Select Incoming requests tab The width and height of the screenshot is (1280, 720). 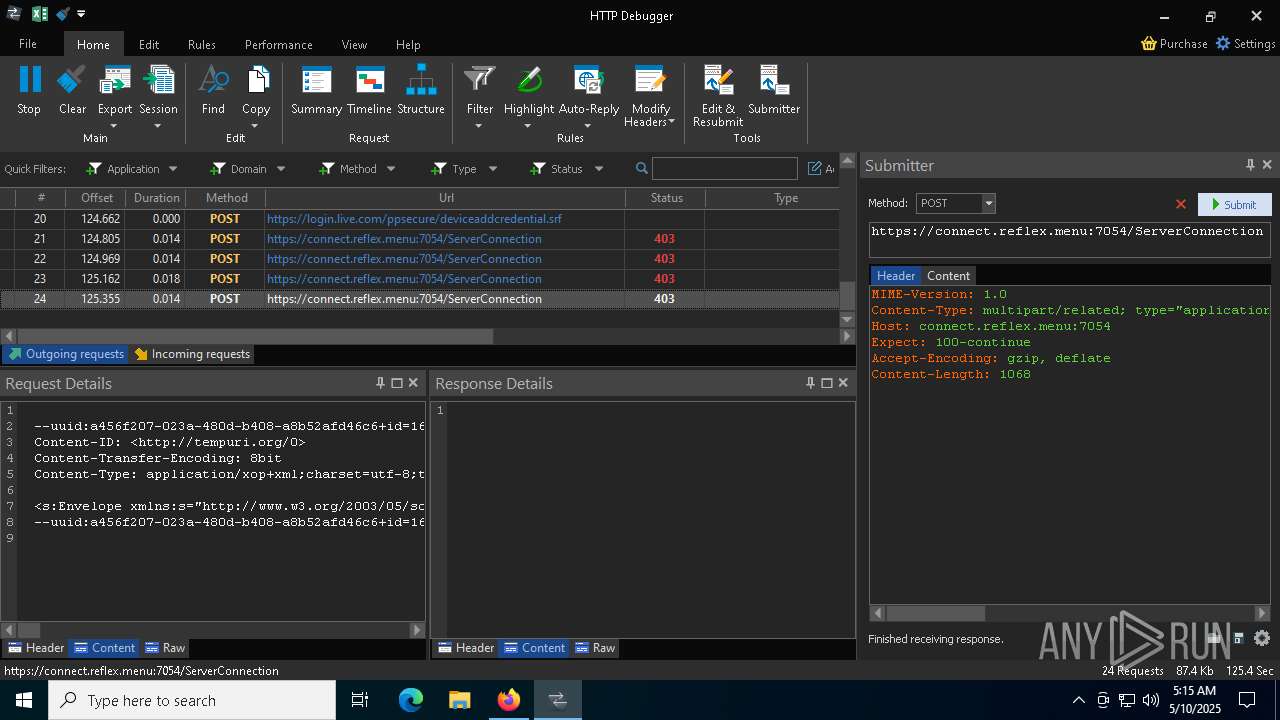click(x=192, y=354)
